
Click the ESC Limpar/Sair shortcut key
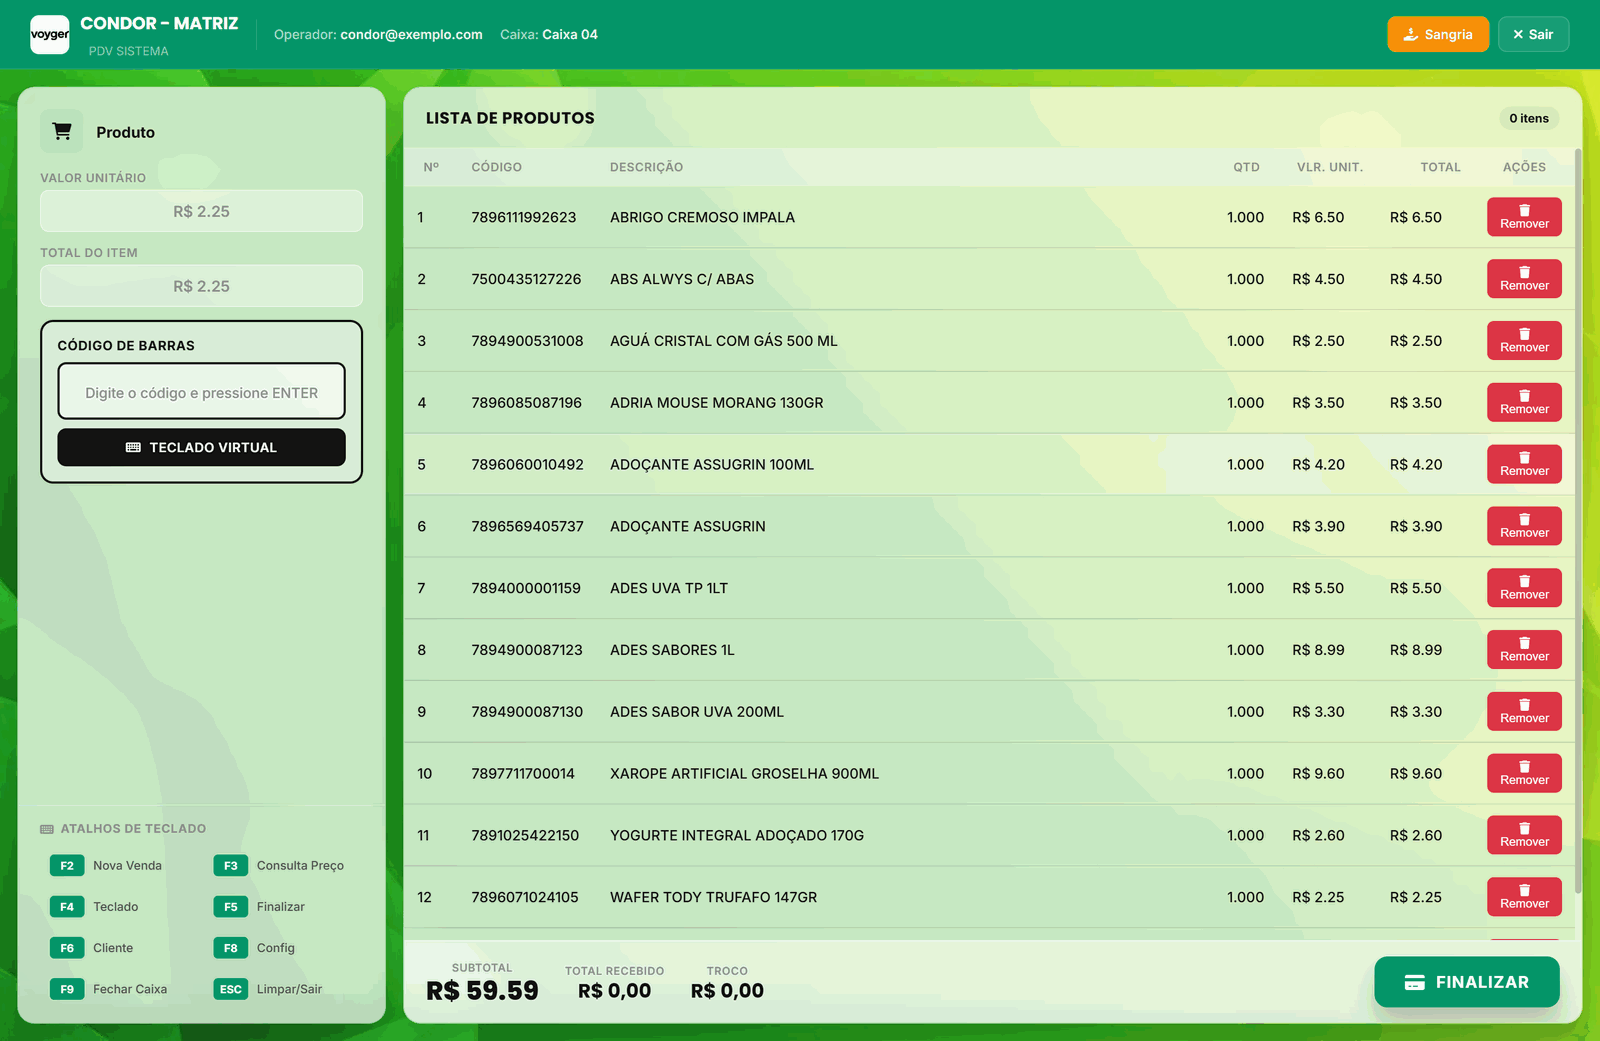point(231,989)
